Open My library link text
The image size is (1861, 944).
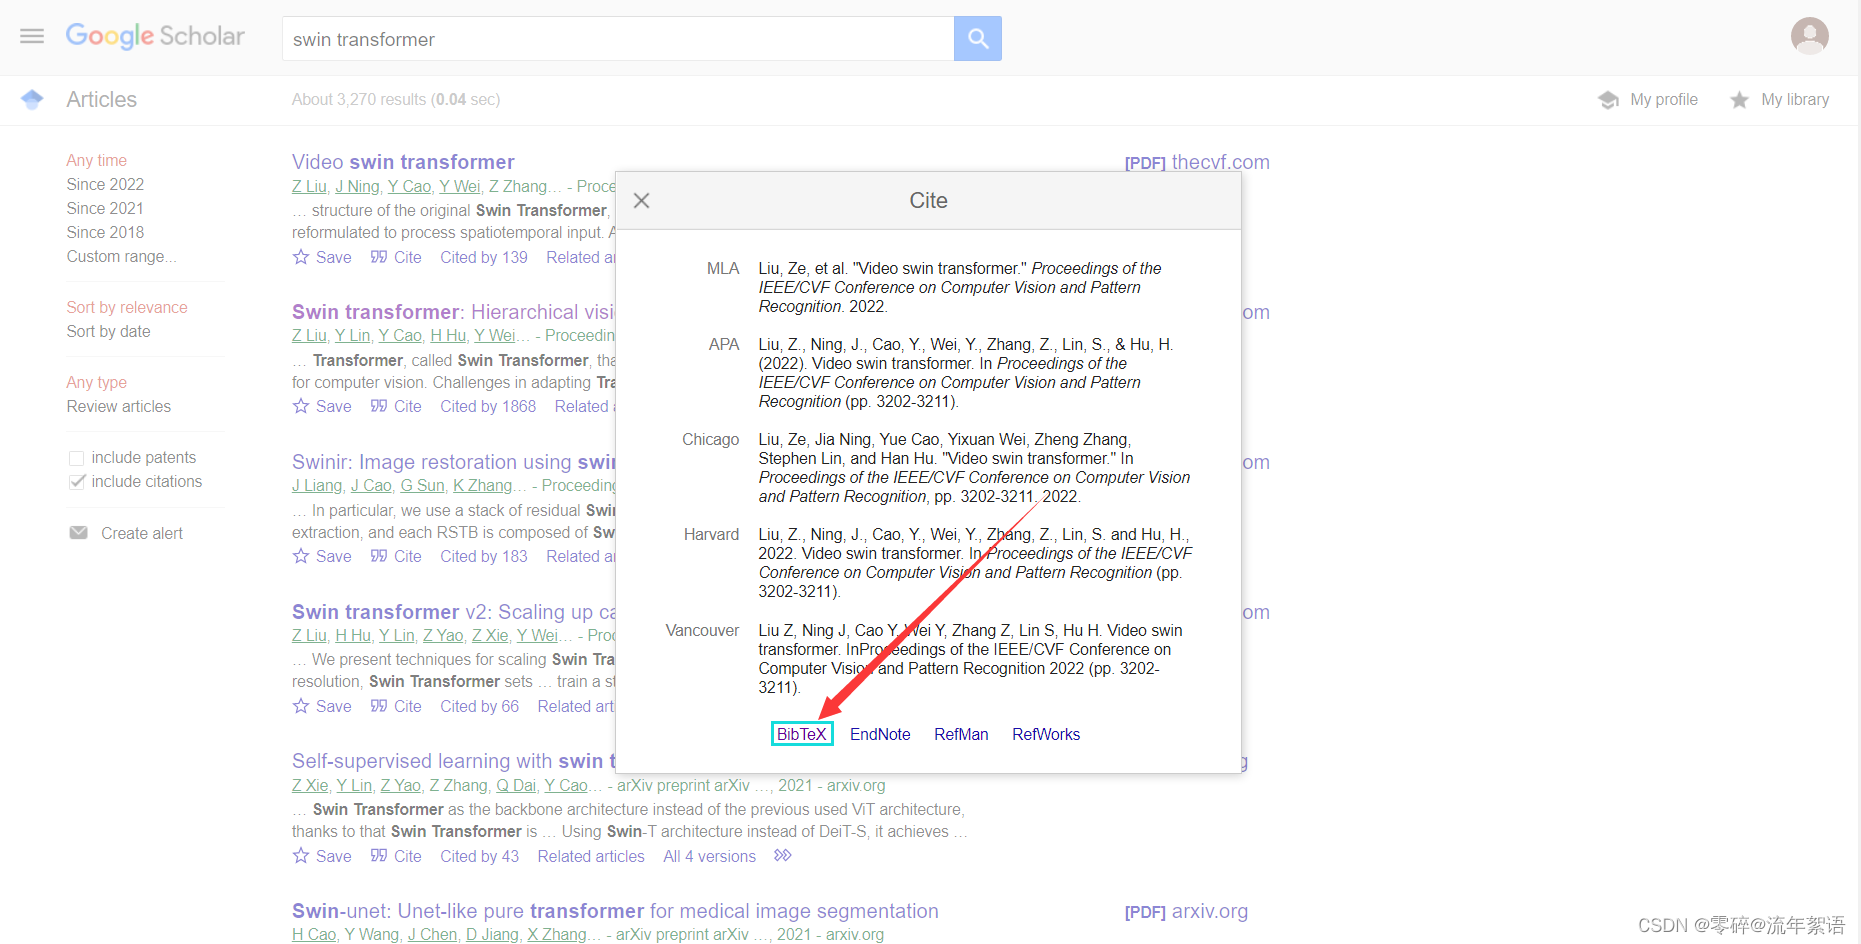(x=1795, y=99)
